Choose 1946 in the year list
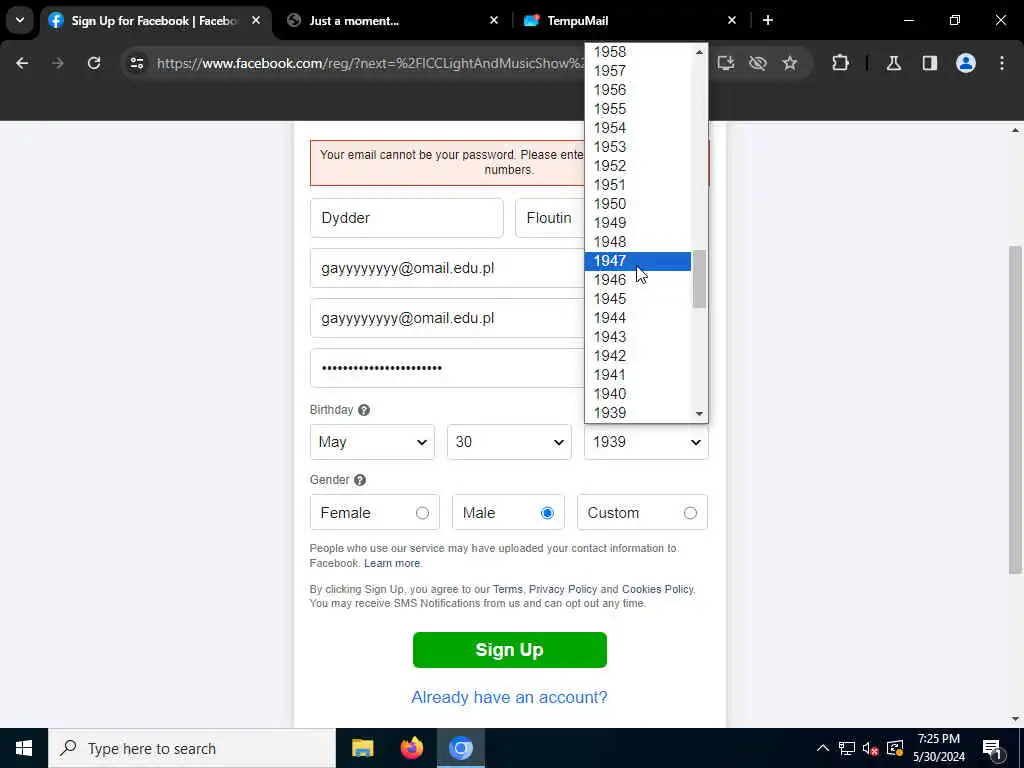The image size is (1024, 768). (x=638, y=280)
